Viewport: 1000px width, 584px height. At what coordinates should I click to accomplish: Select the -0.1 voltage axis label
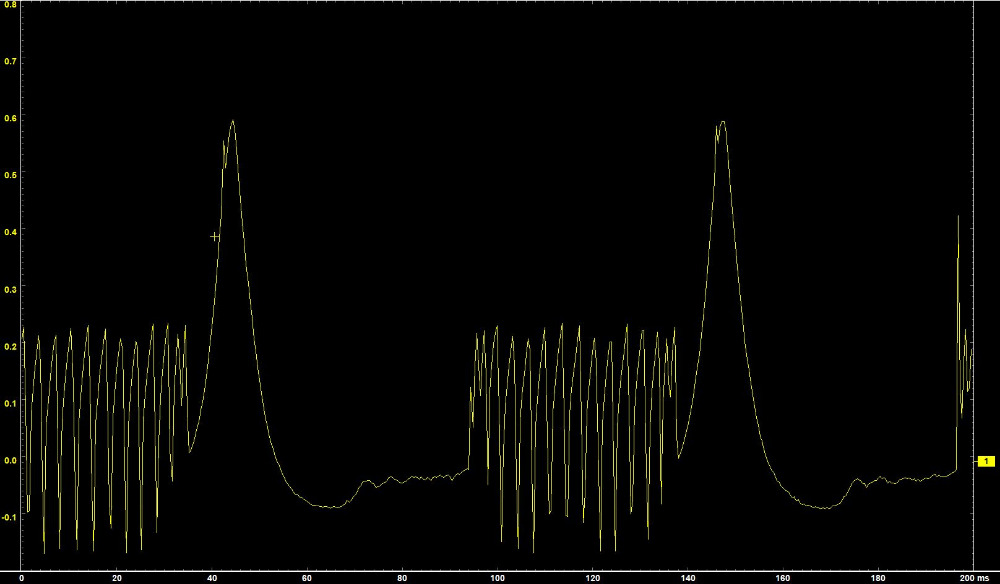click(x=9, y=517)
